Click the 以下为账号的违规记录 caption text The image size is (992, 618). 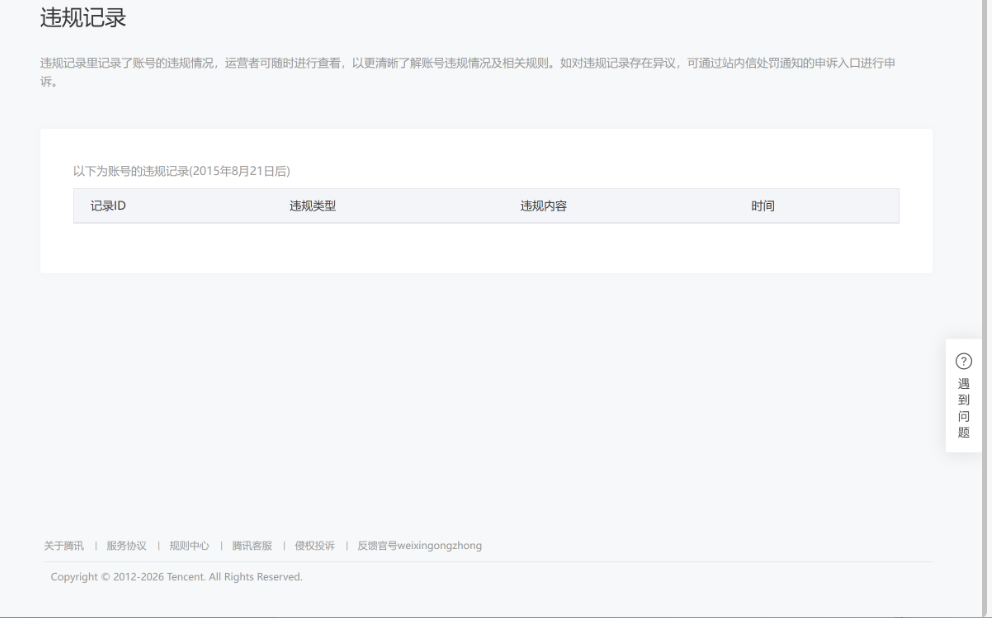click(x=182, y=171)
